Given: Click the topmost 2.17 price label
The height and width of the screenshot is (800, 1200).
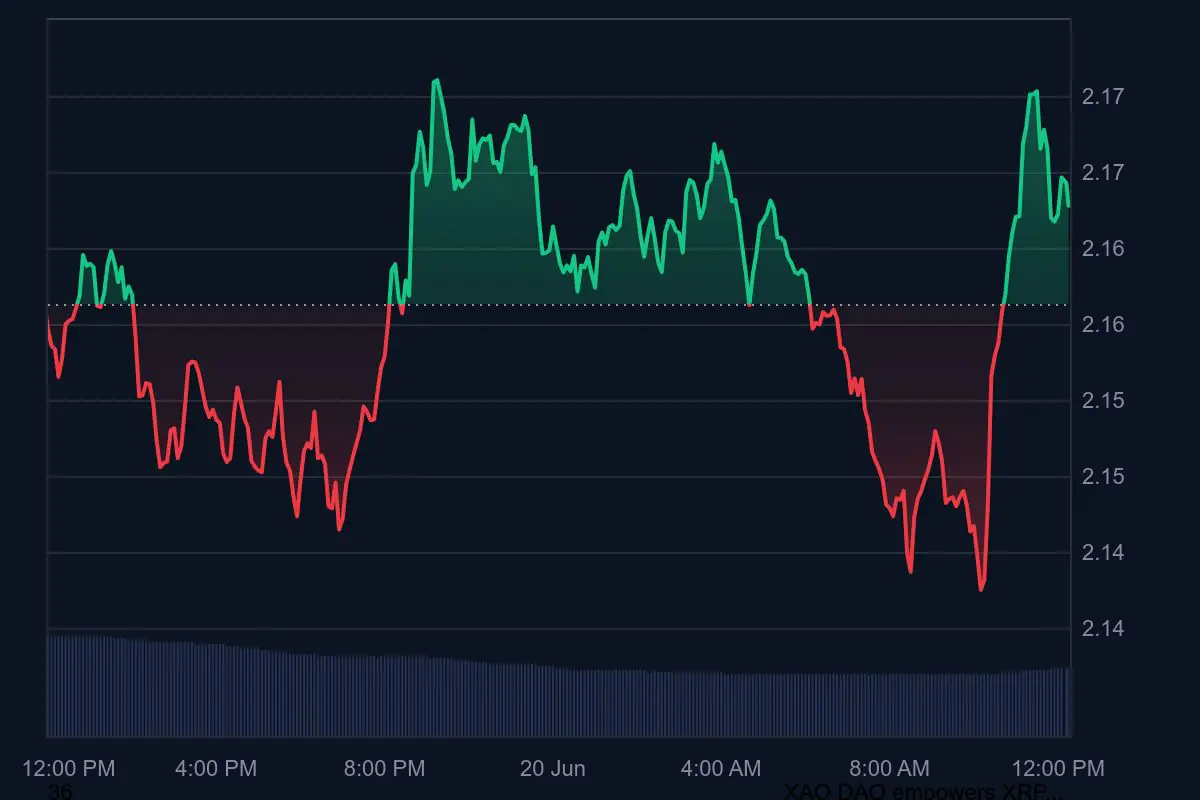Looking at the screenshot, I should point(1103,97).
